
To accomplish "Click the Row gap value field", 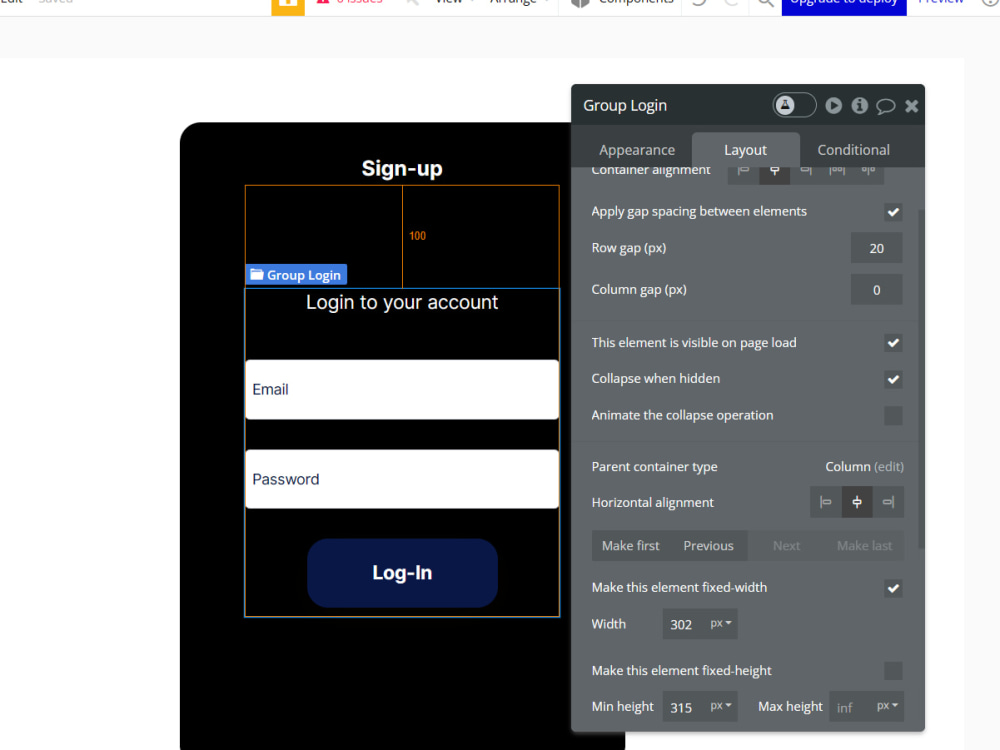I will coord(876,248).
